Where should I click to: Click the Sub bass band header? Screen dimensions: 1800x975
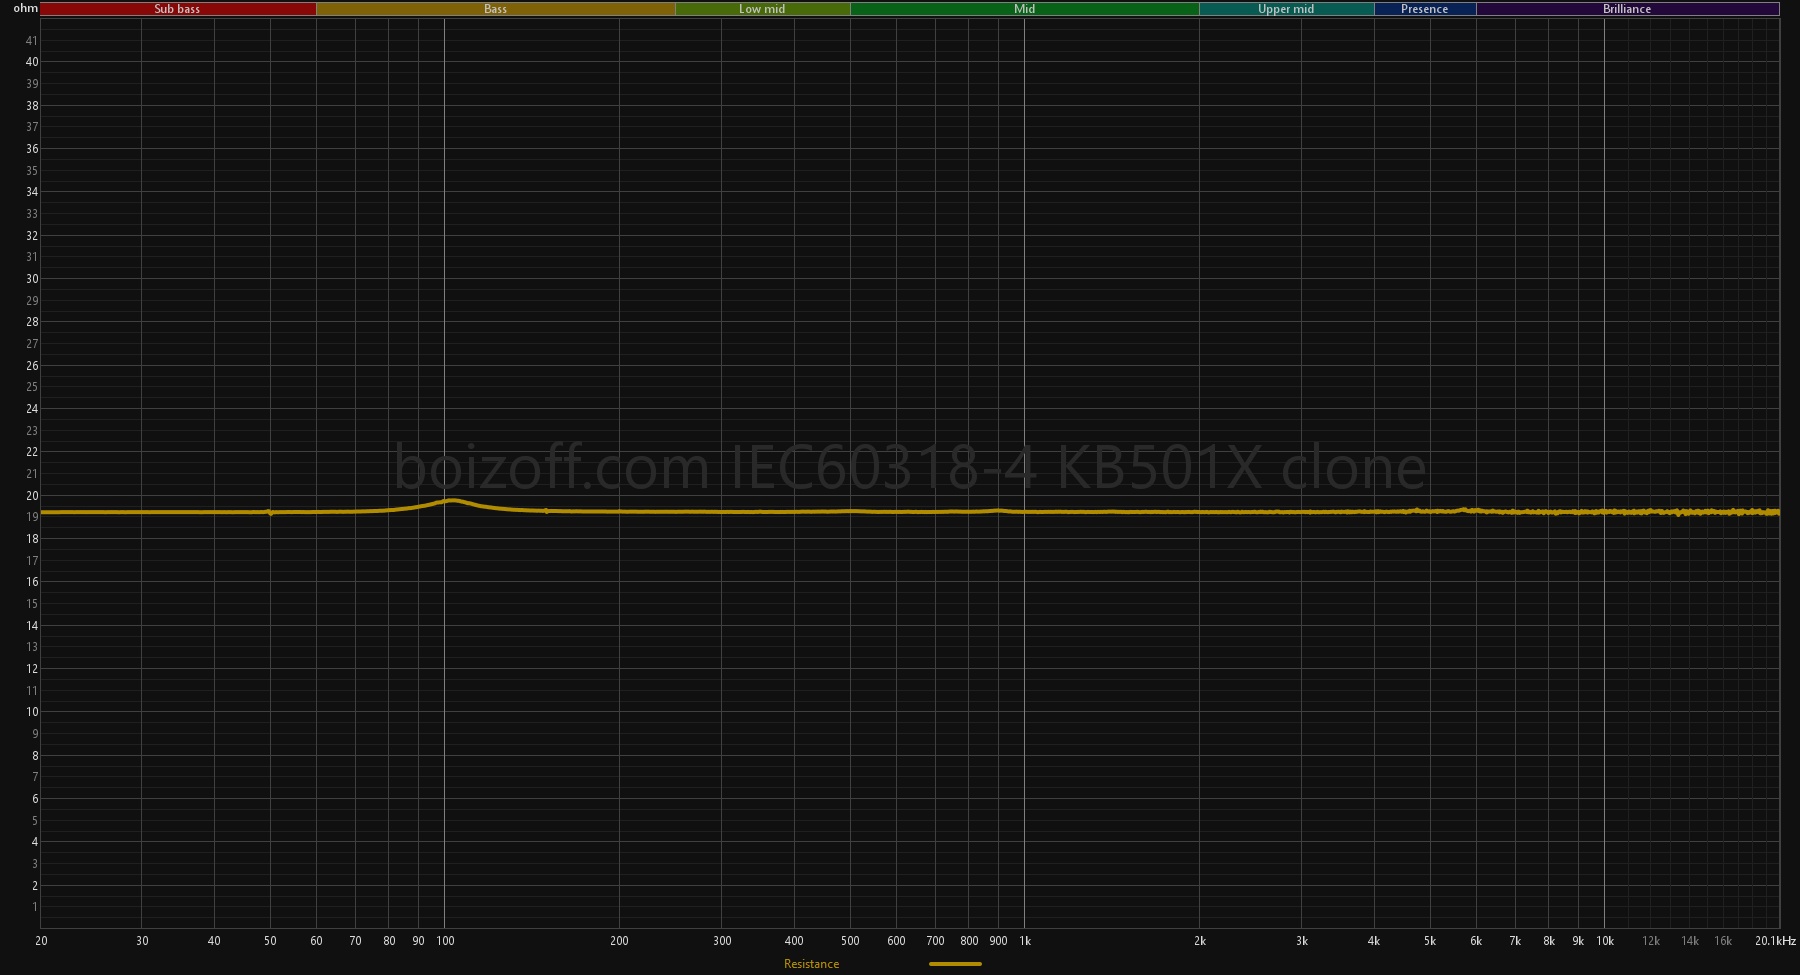click(x=177, y=9)
